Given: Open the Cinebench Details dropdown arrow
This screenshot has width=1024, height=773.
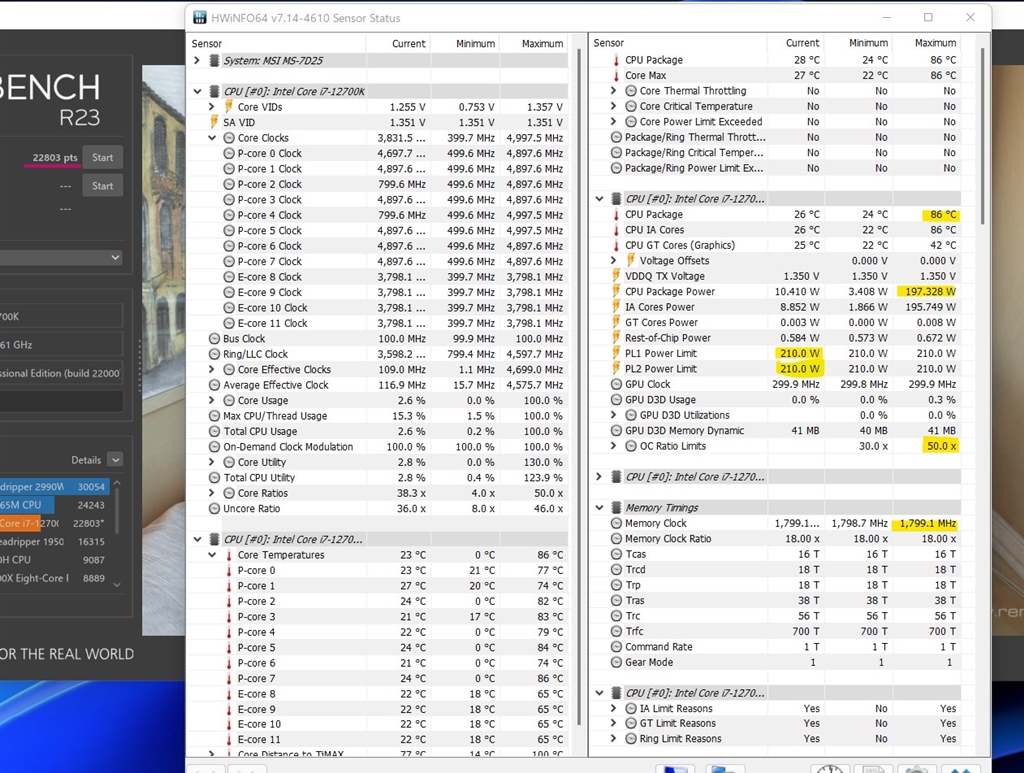Looking at the screenshot, I should tap(115, 460).
